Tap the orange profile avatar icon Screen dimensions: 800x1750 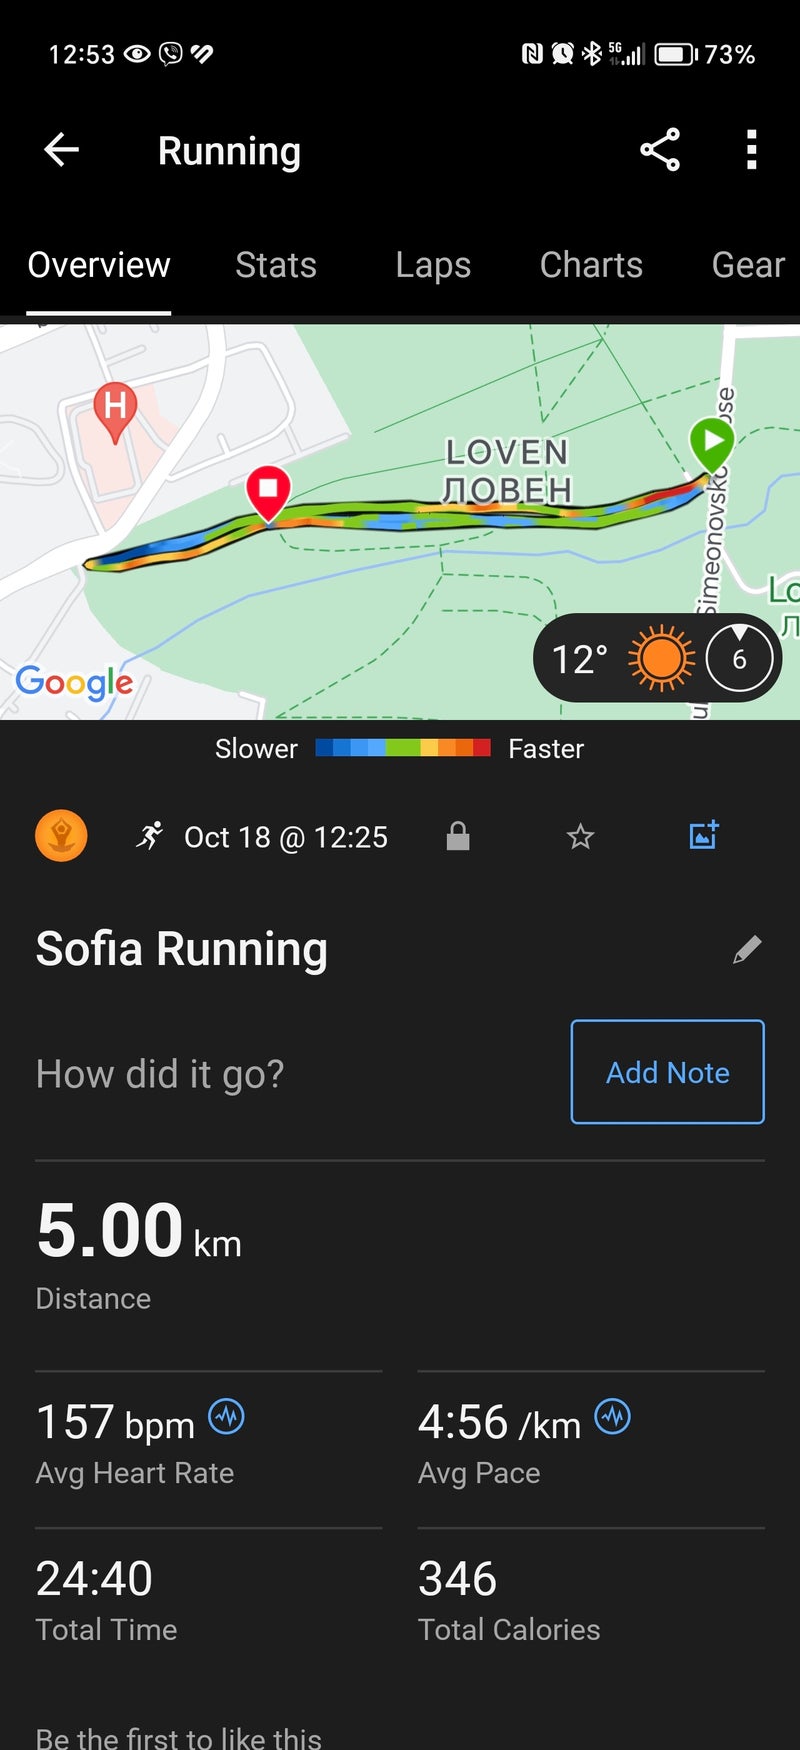click(61, 836)
